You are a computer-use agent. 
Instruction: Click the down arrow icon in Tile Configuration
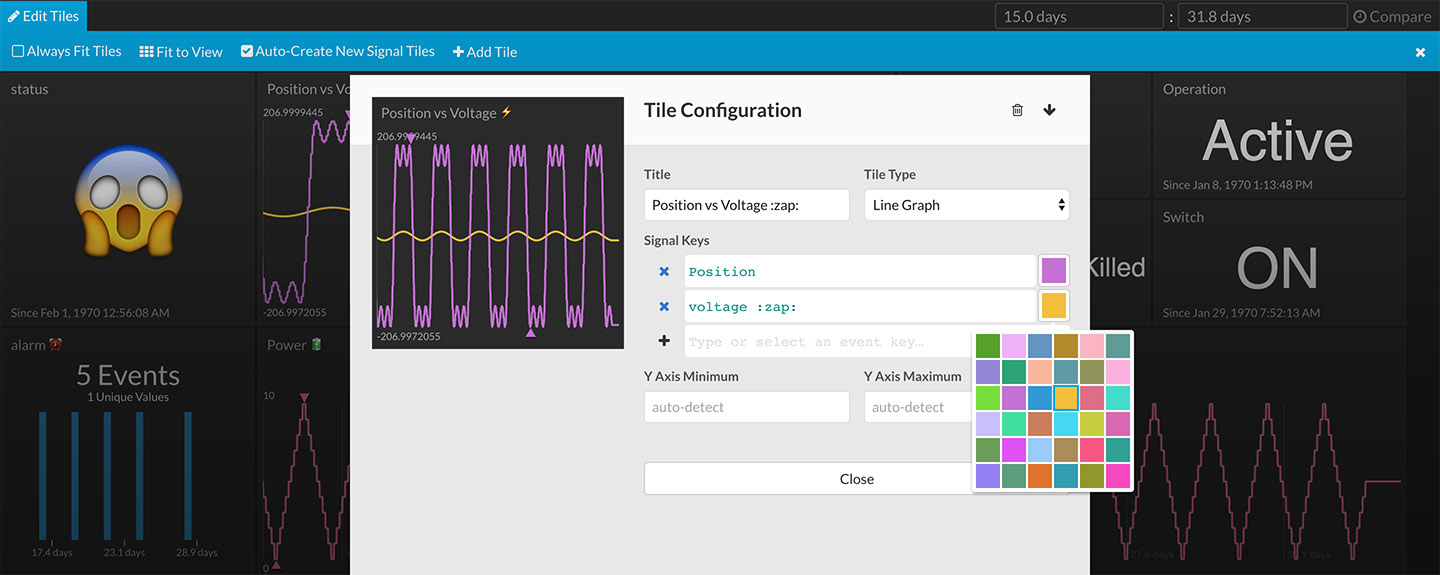1049,110
